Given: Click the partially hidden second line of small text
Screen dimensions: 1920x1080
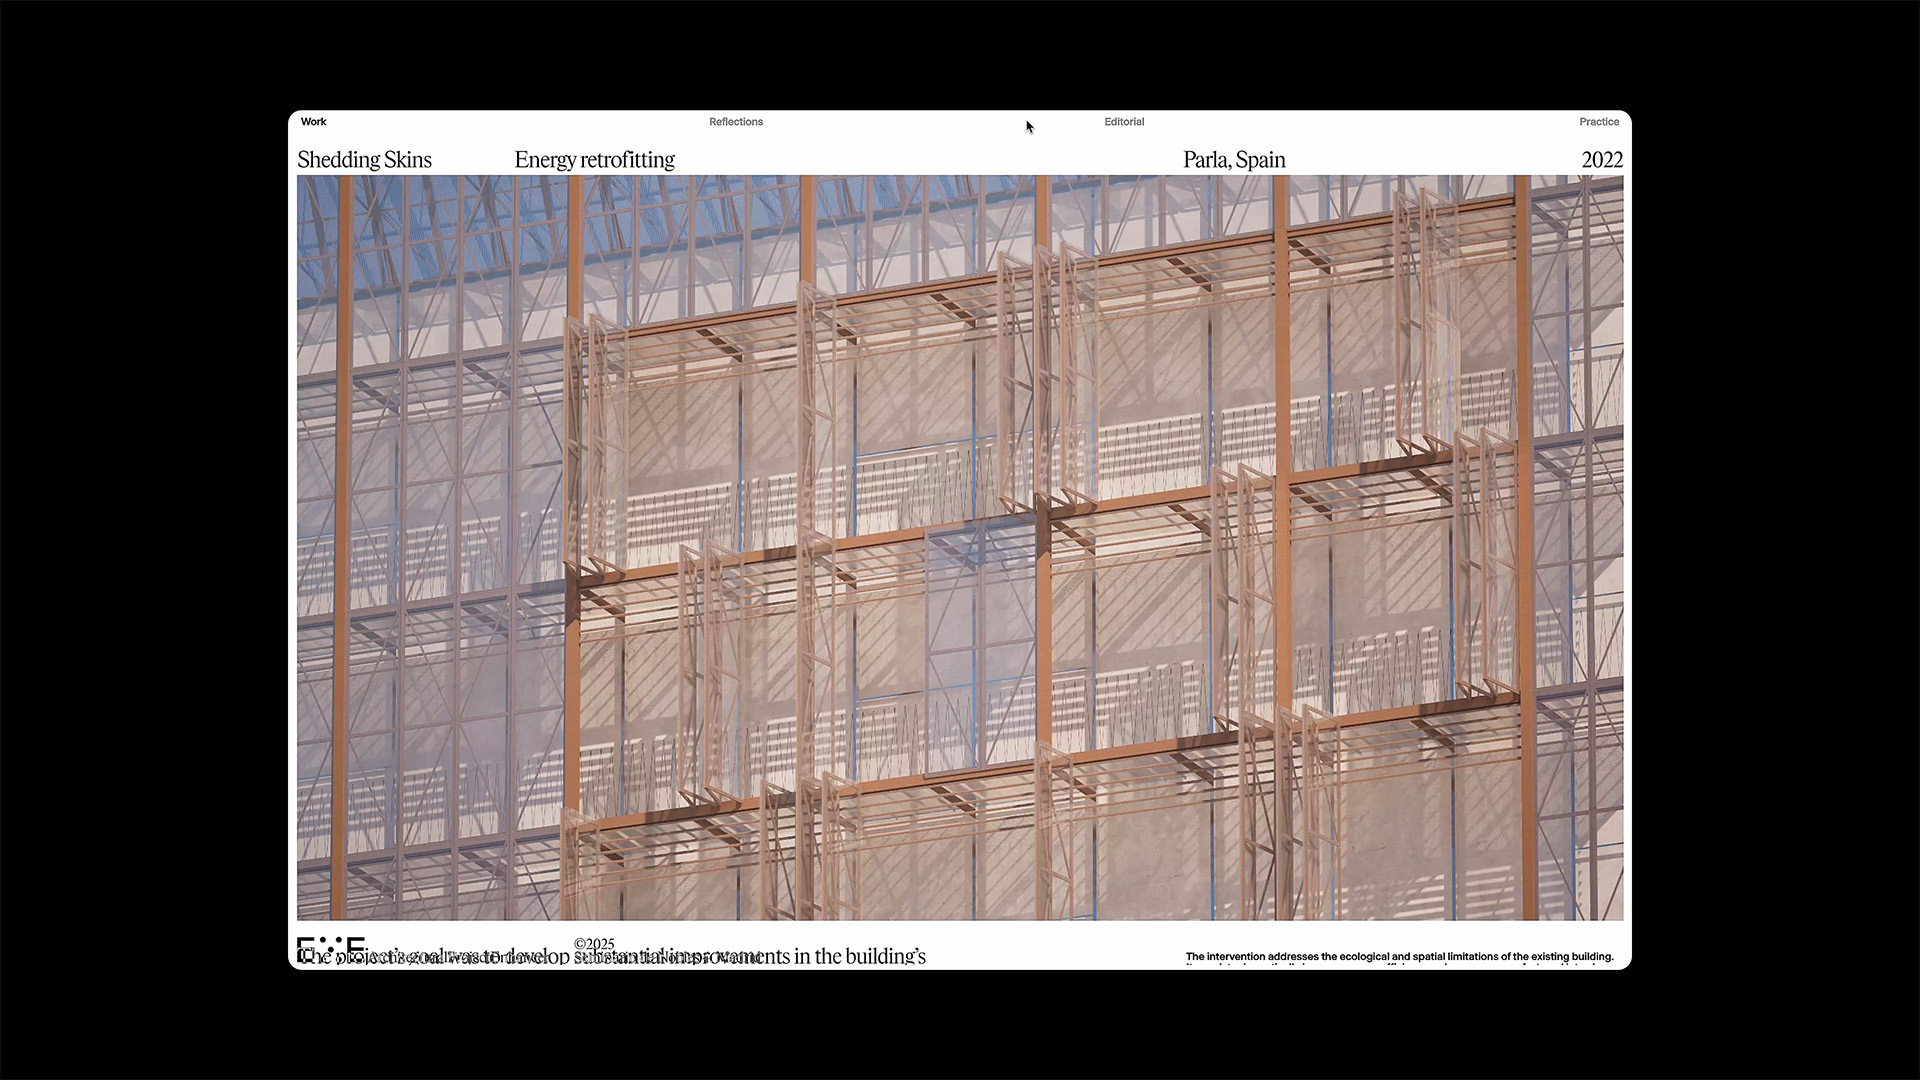Looking at the screenshot, I should point(1399,966).
